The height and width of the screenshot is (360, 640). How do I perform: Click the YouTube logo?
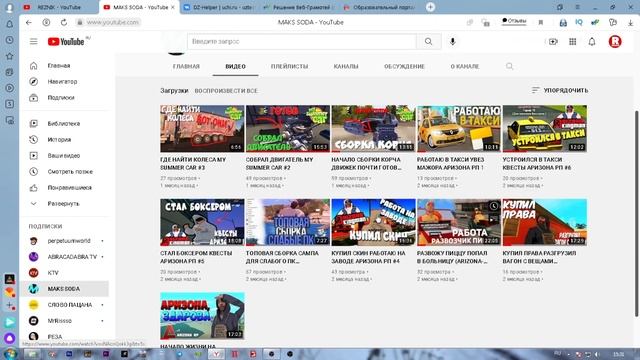click(x=66, y=42)
